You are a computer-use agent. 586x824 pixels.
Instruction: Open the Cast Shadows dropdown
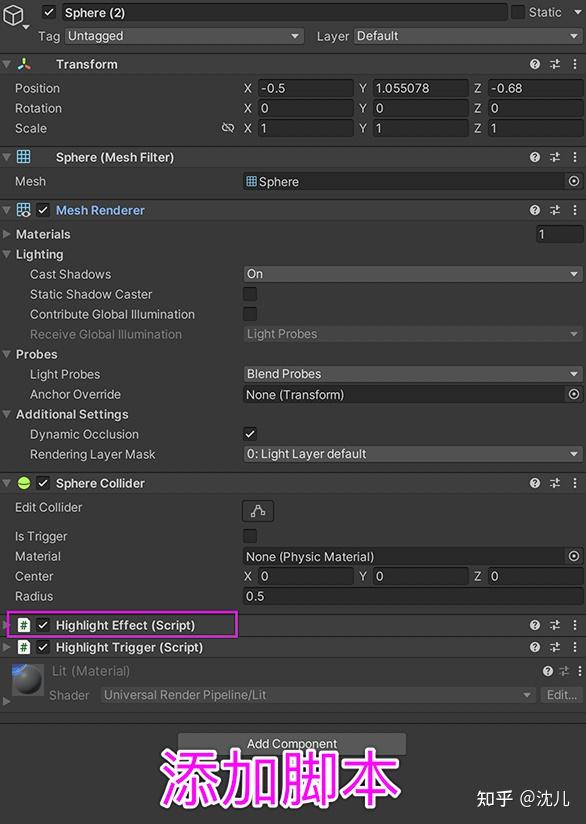[410, 273]
